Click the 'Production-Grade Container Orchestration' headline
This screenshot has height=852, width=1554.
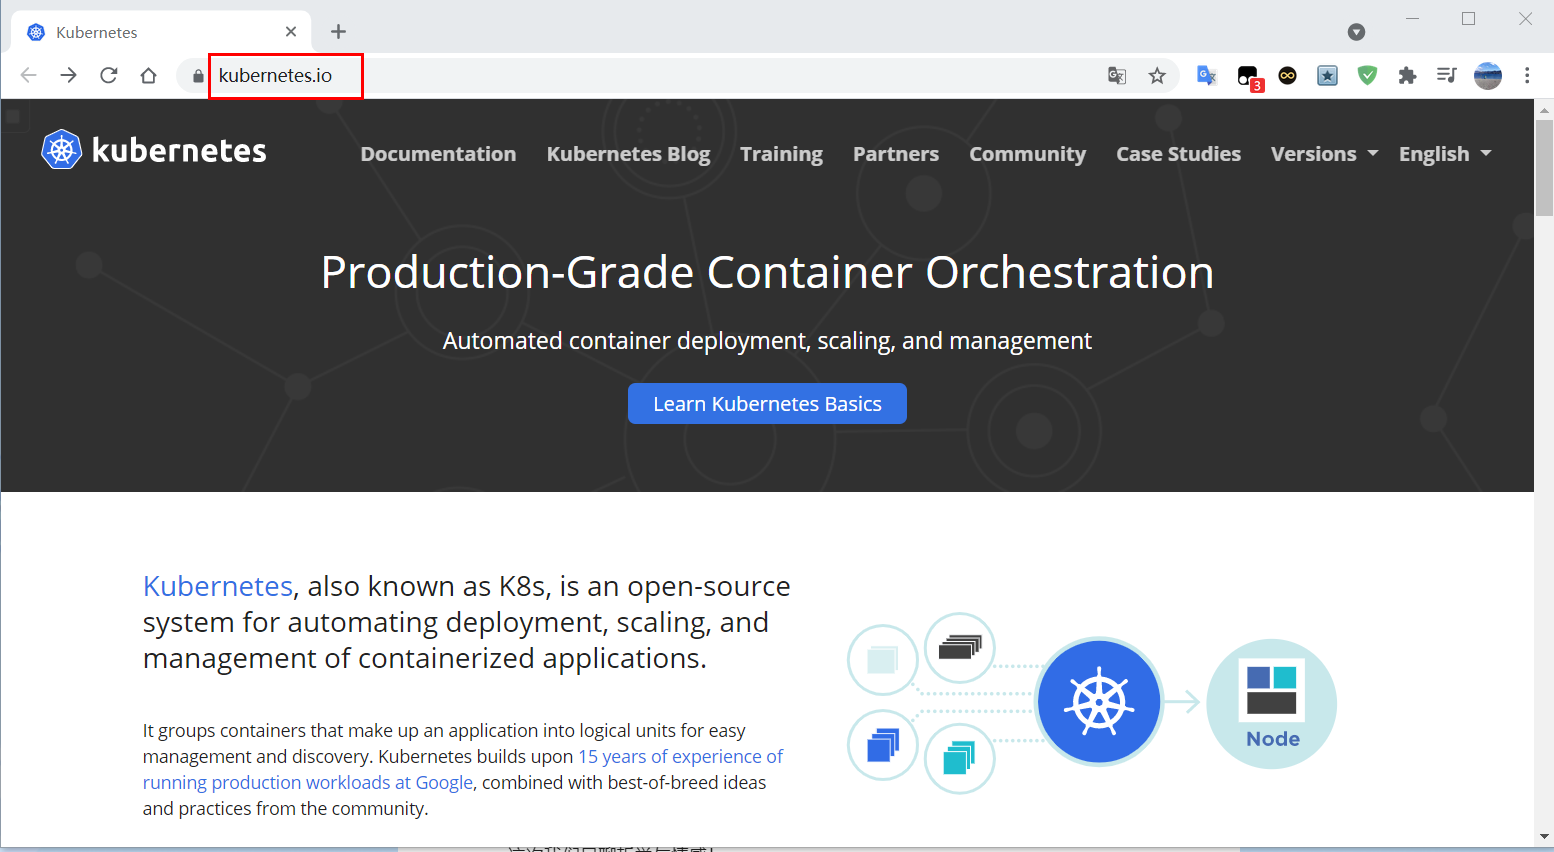(x=767, y=272)
